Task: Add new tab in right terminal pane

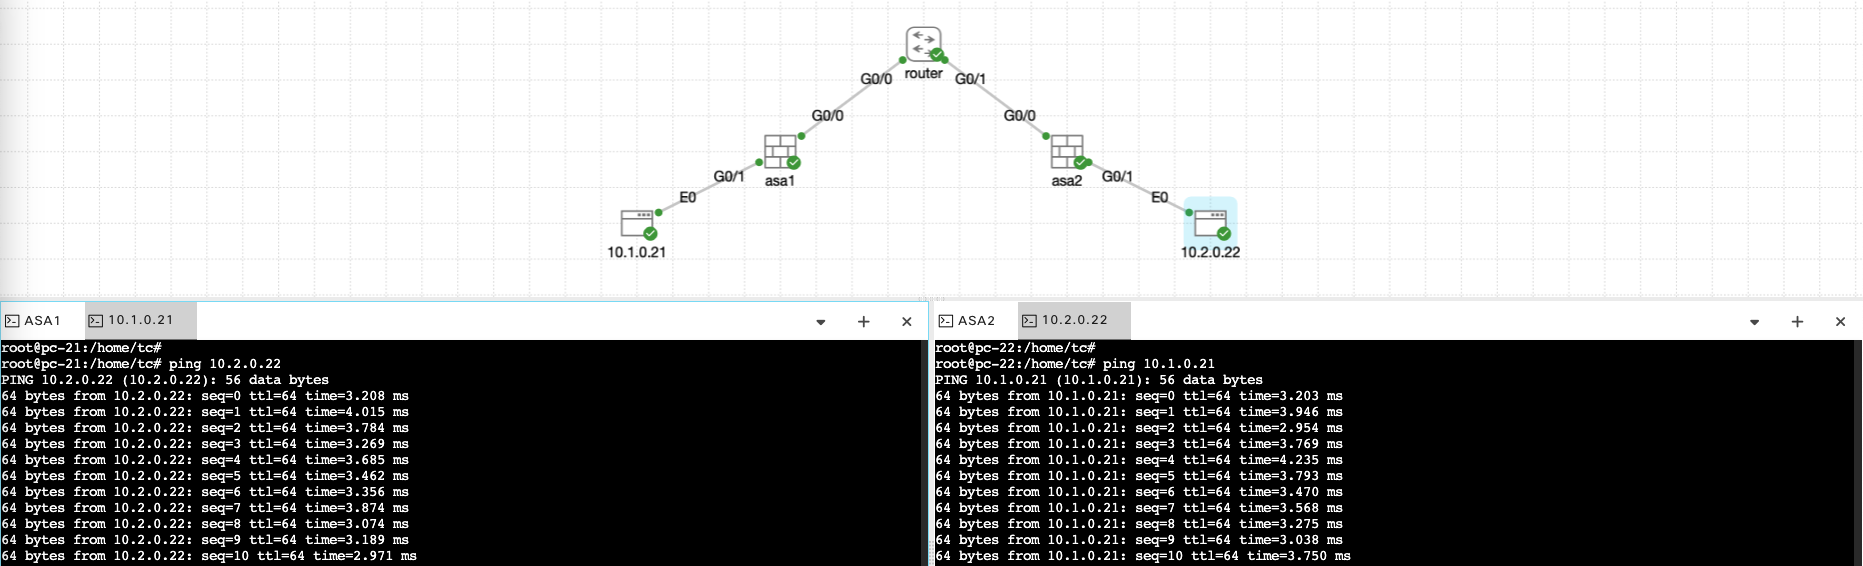Action: (x=1797, y=322)
